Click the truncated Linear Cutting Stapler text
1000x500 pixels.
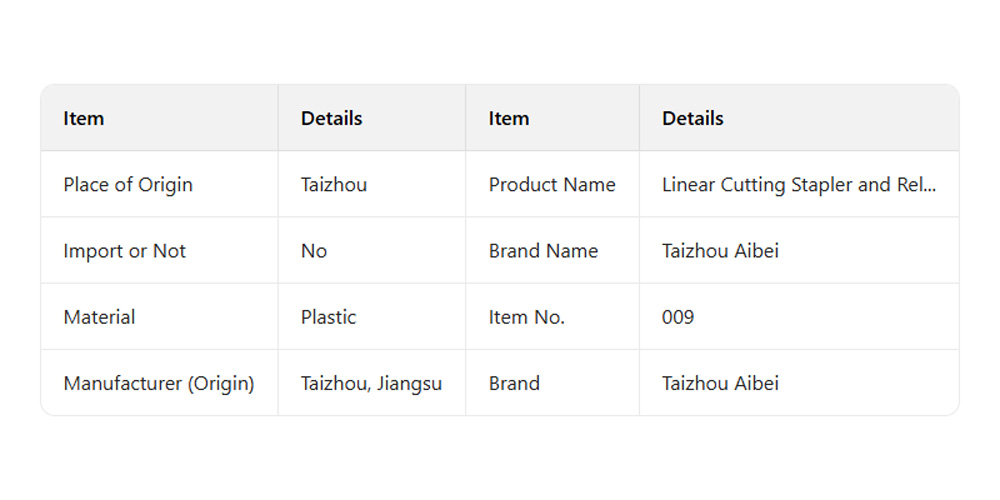tap(799, 185)
